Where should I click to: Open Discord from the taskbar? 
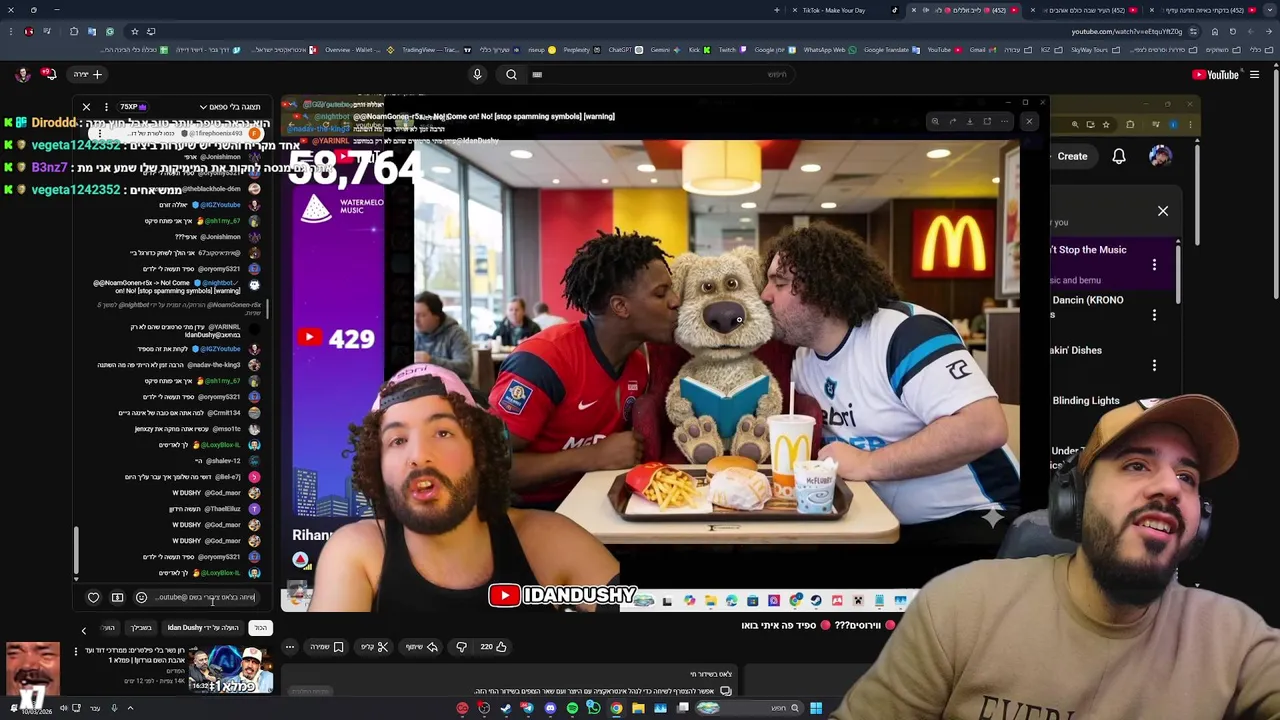coord(550,708)
